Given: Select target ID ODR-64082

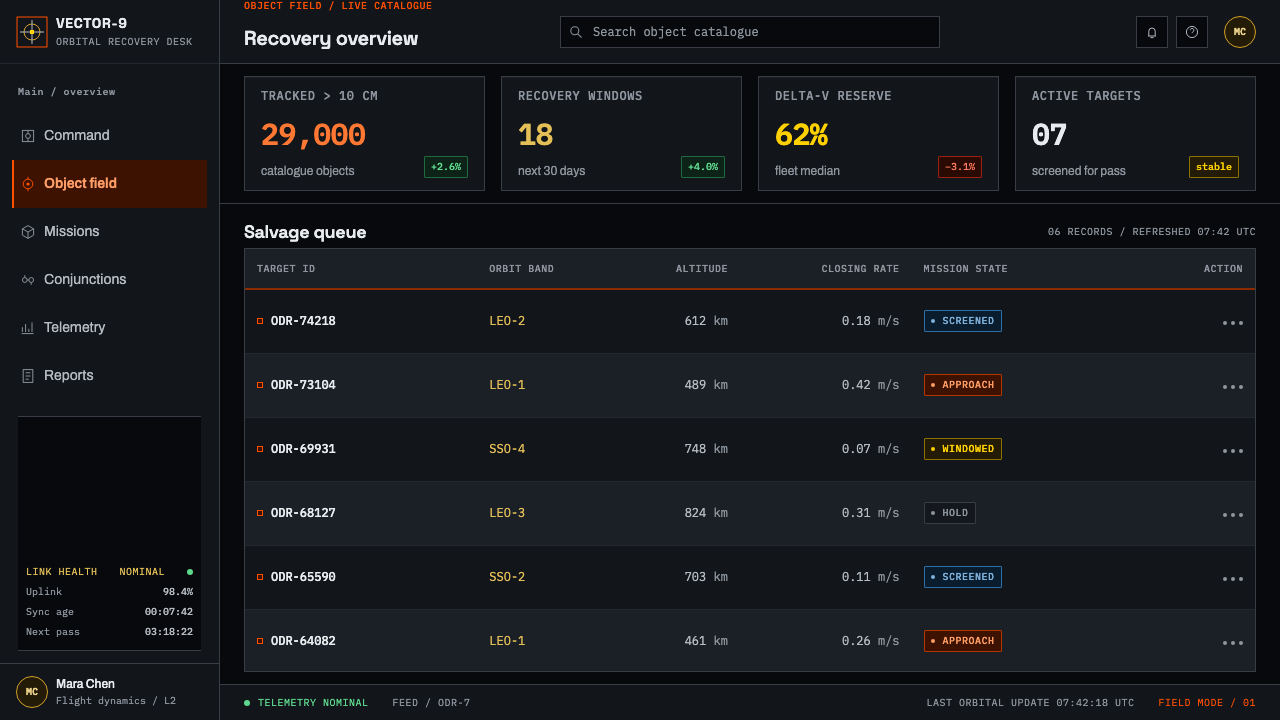Looking at the screenshot, I should 303,641.
